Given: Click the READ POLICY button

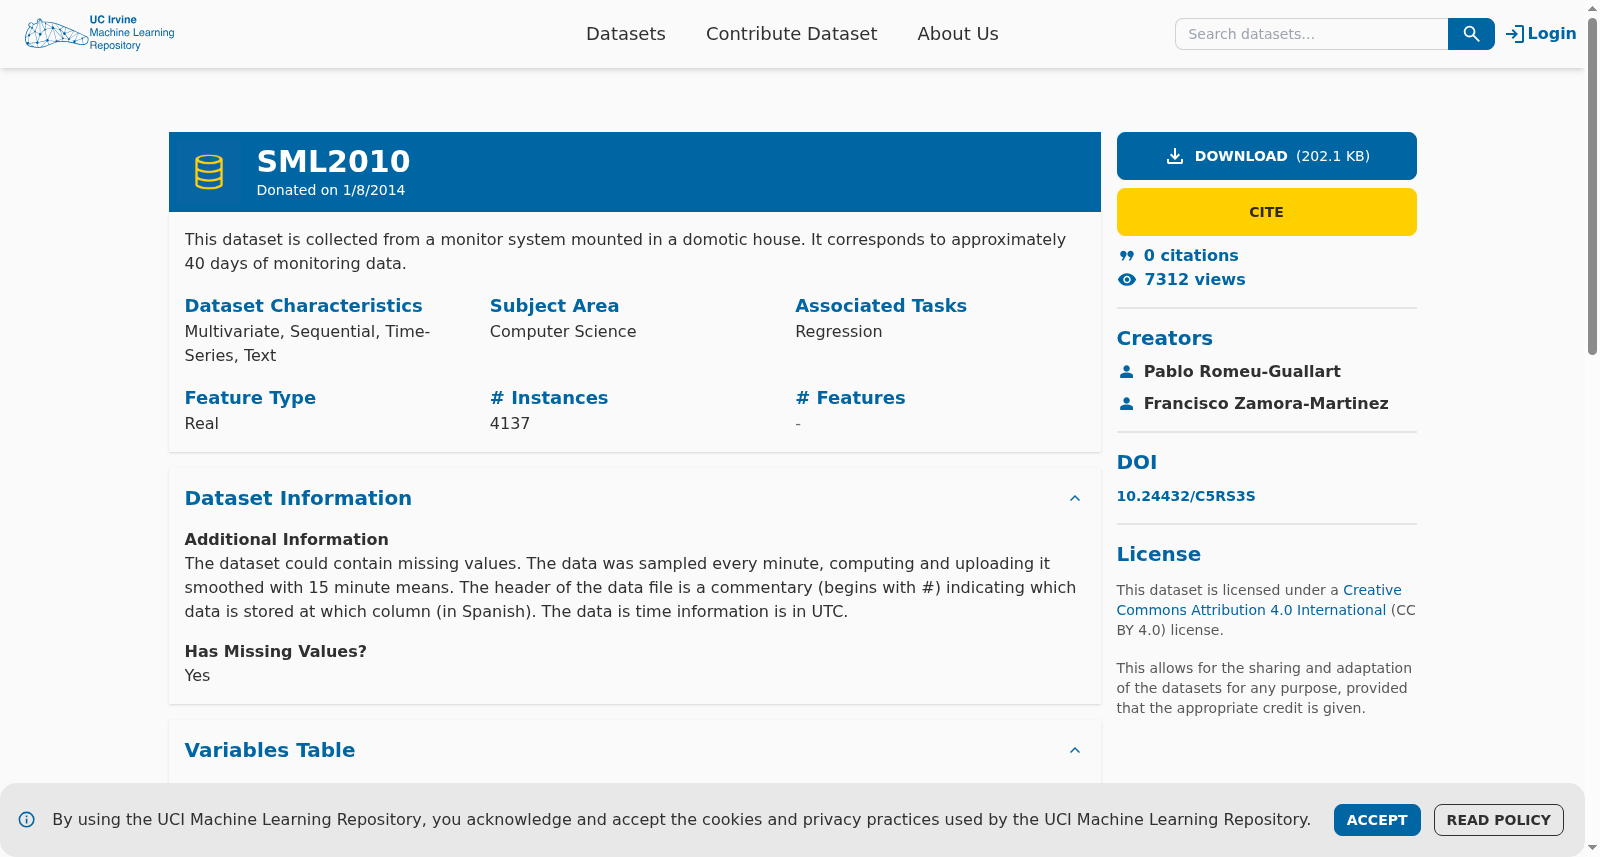Looking at the screenshot, I should [1499, 820].
